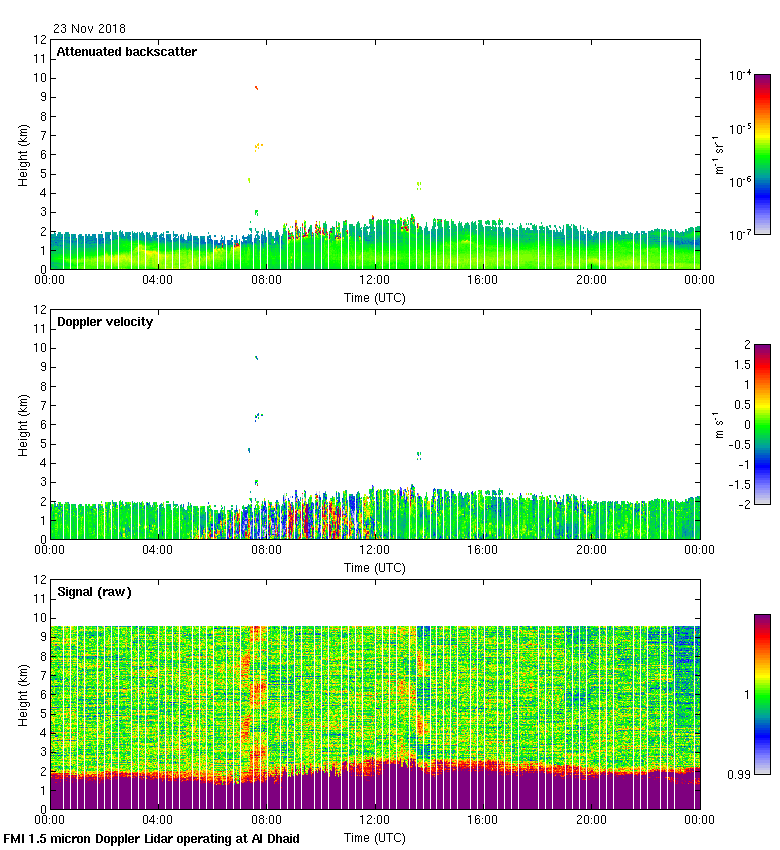The image size is (780, 850).
Task: Click the 'm s⁻¹' unit label of velocity colorbar
Action: [717, 425]
